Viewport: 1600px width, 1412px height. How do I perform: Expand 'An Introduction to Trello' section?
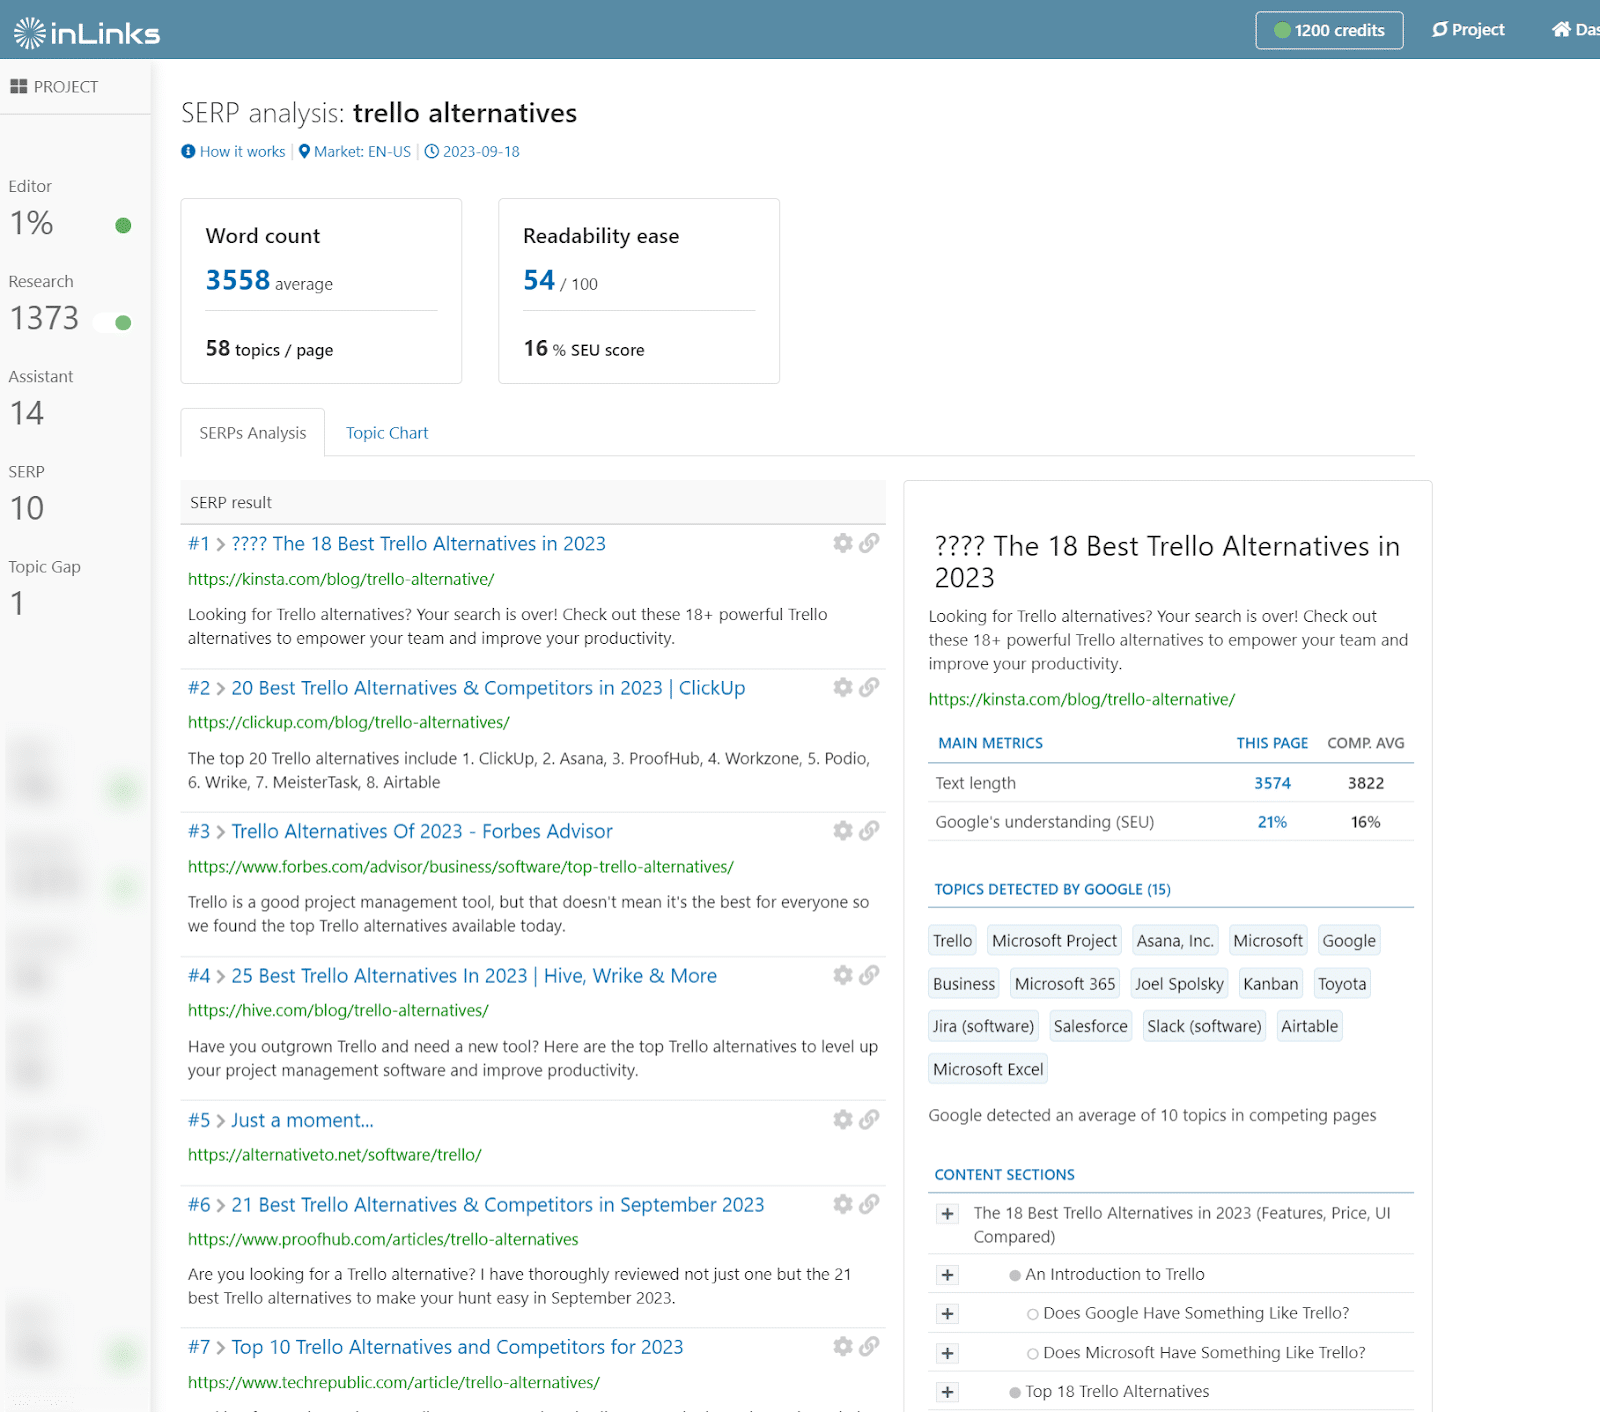[947, 1275]
